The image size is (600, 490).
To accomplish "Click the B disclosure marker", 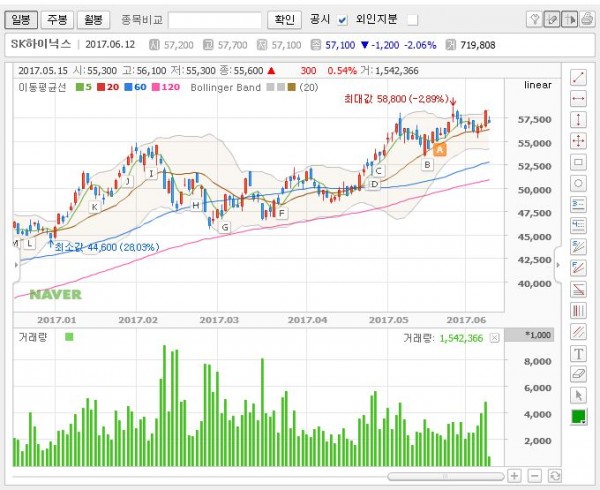I will pyautogui.click(x=427, y=165).
